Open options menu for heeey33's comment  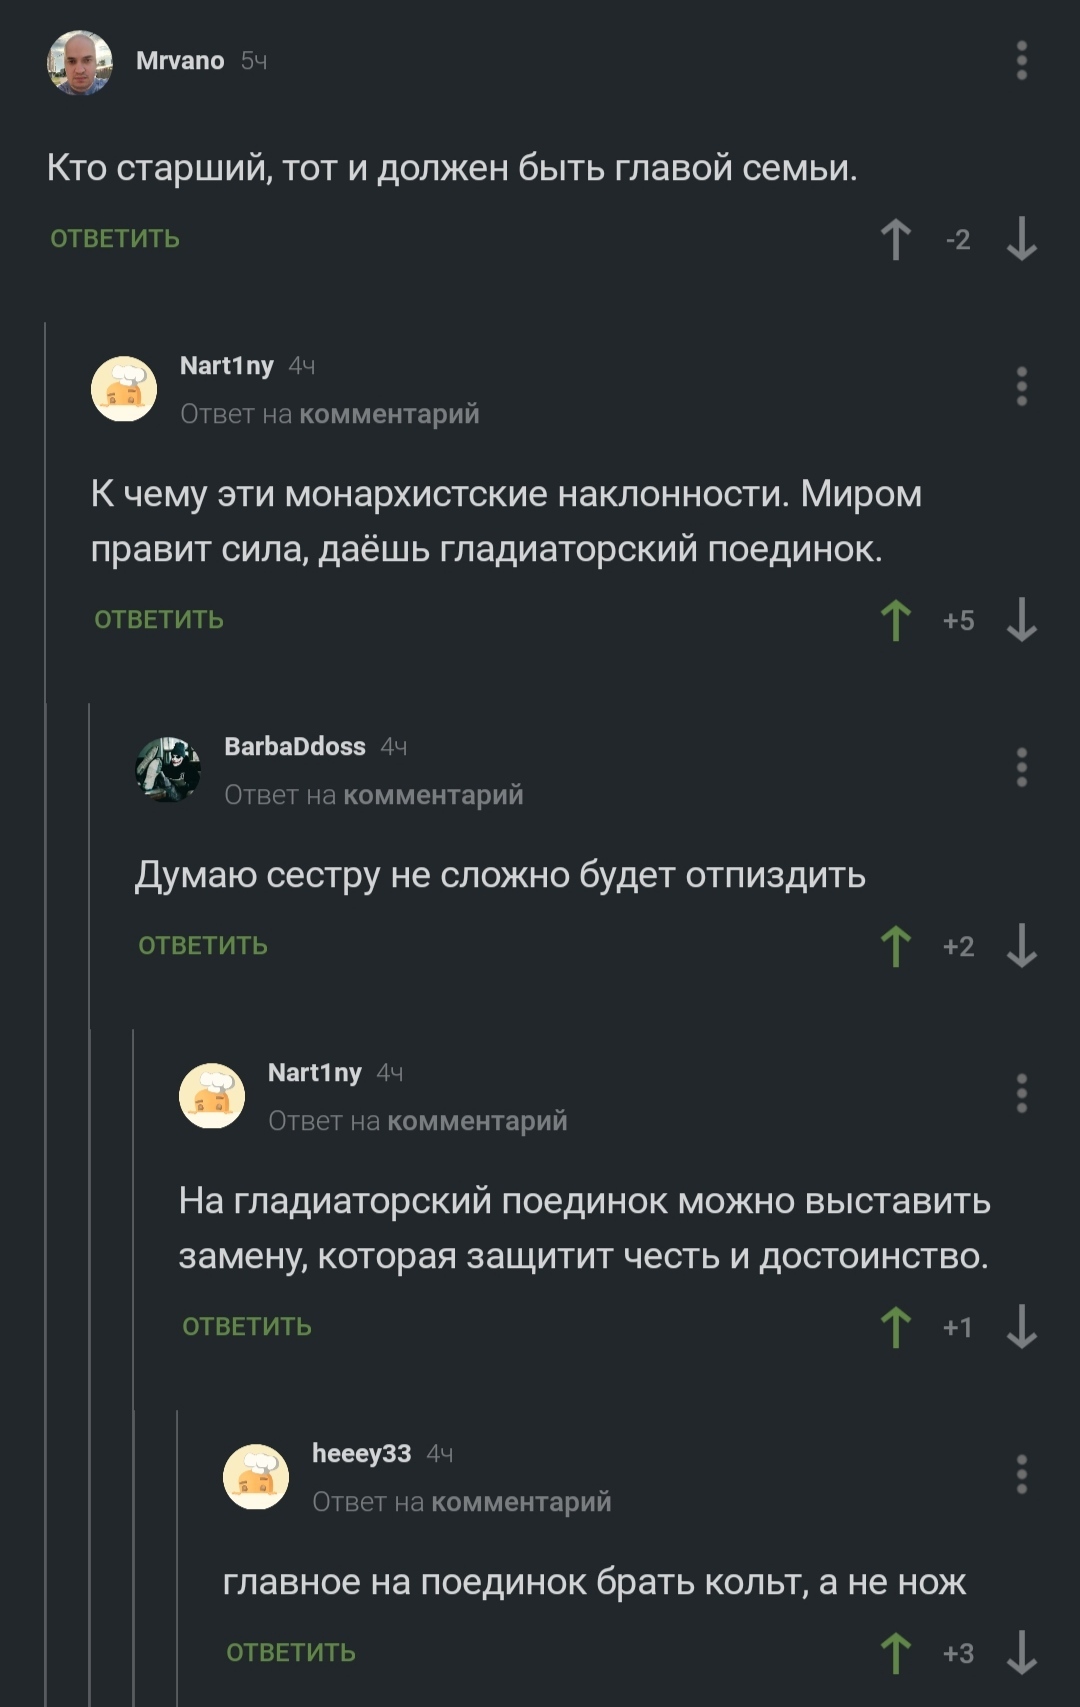click(1021, 1475)
